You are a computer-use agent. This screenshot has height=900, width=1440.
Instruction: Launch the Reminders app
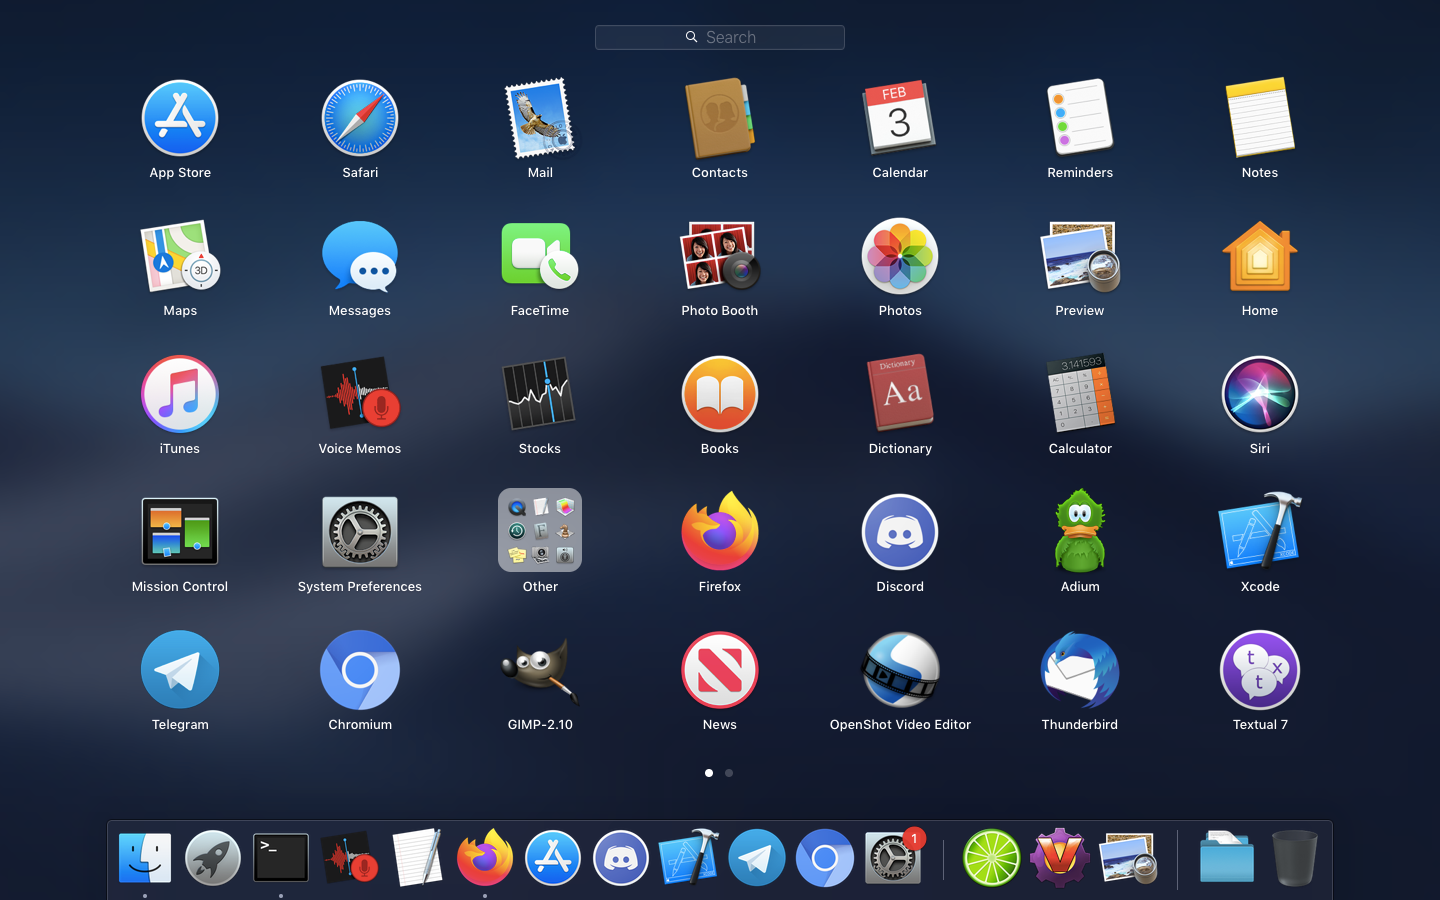point(1080,118)
